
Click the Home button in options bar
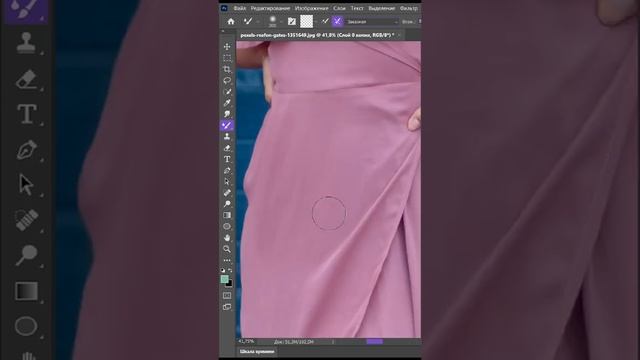point(231,22)
